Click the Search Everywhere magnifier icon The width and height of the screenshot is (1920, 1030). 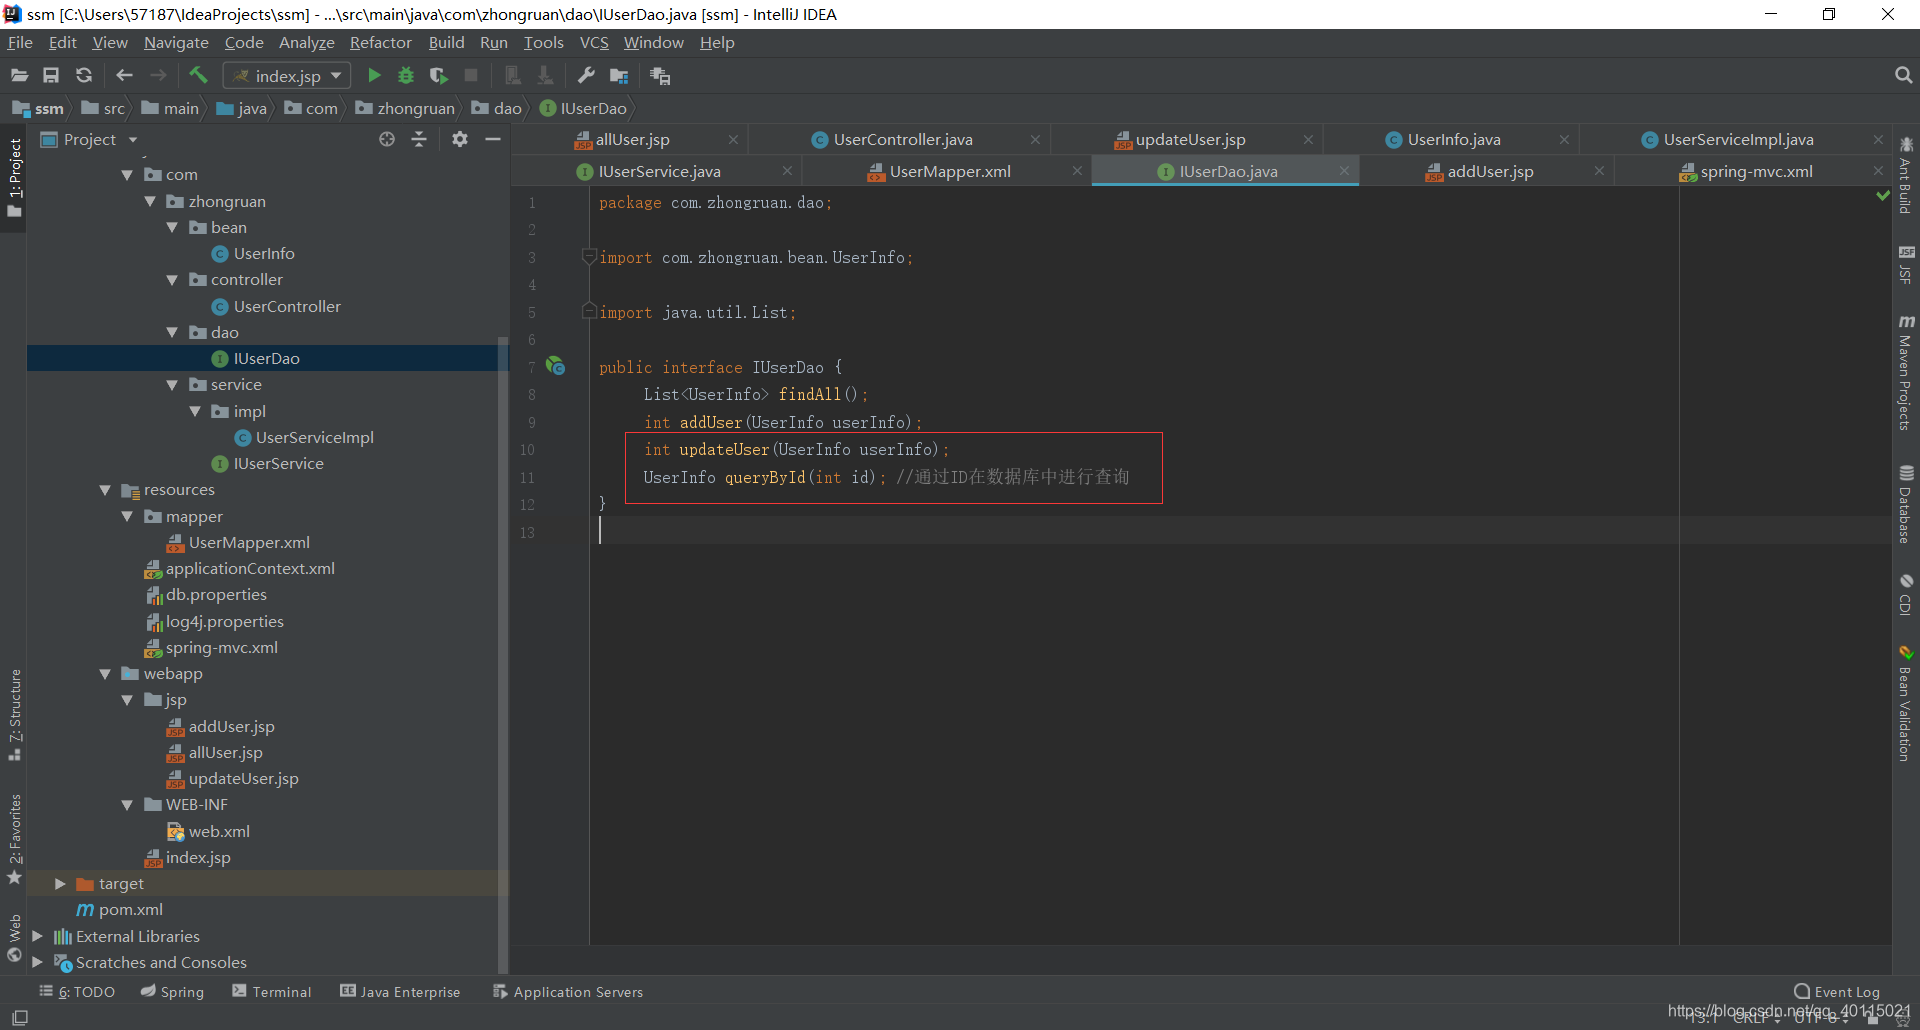tap(1903, 76)
